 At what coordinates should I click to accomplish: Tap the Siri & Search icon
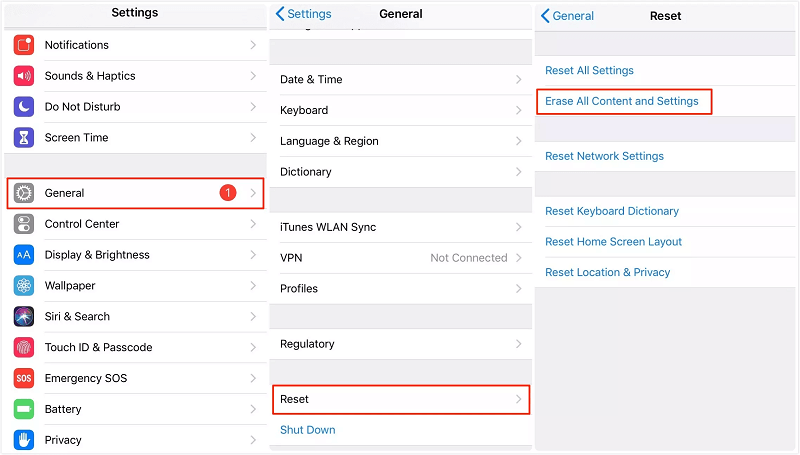(24, 316)
